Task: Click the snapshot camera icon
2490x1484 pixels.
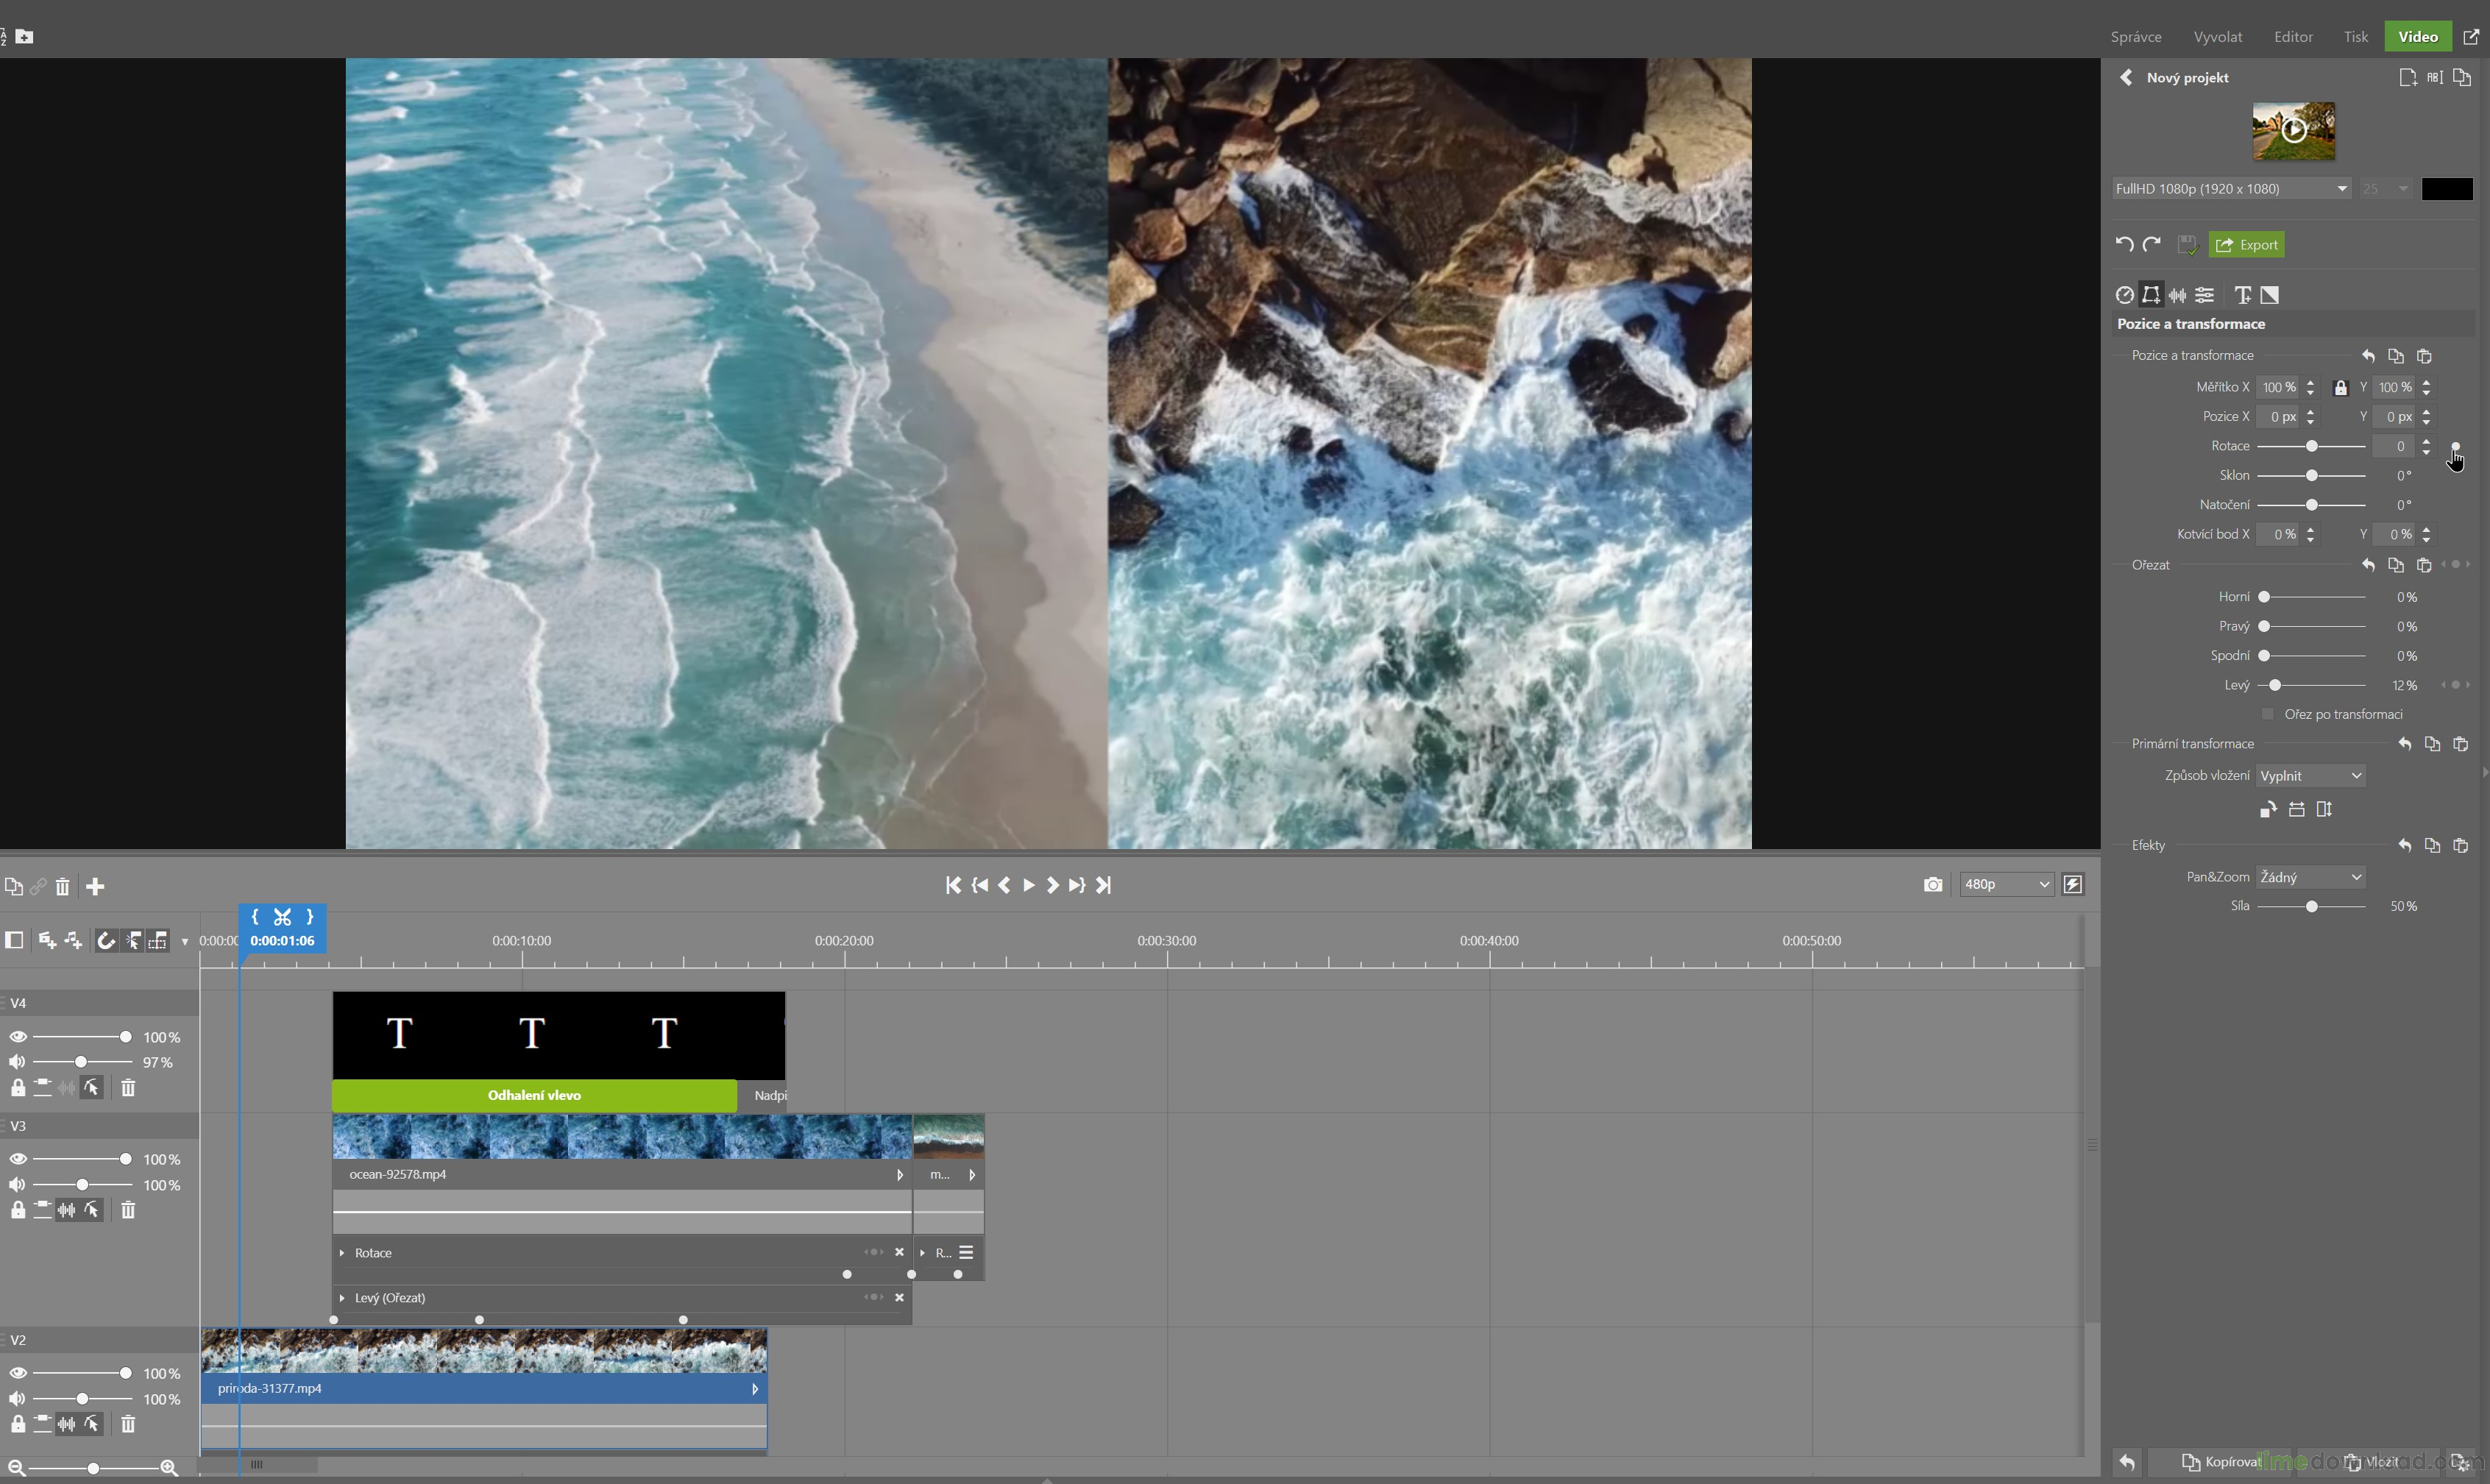Action: [1932, 885]
